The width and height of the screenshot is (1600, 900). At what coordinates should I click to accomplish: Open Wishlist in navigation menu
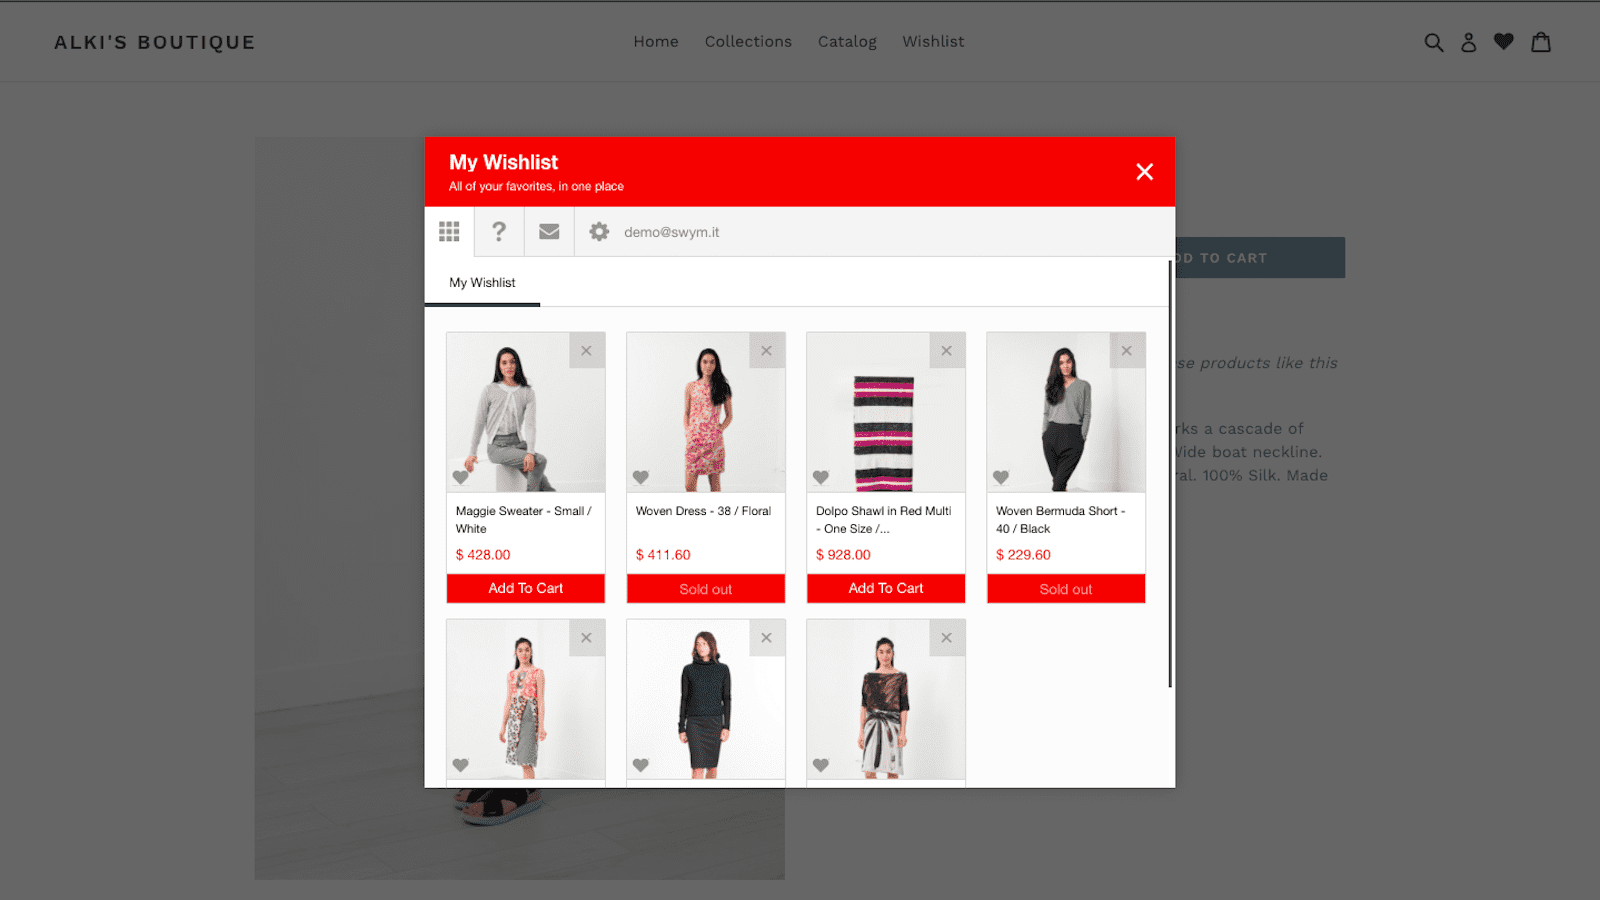tap(933, 42)
